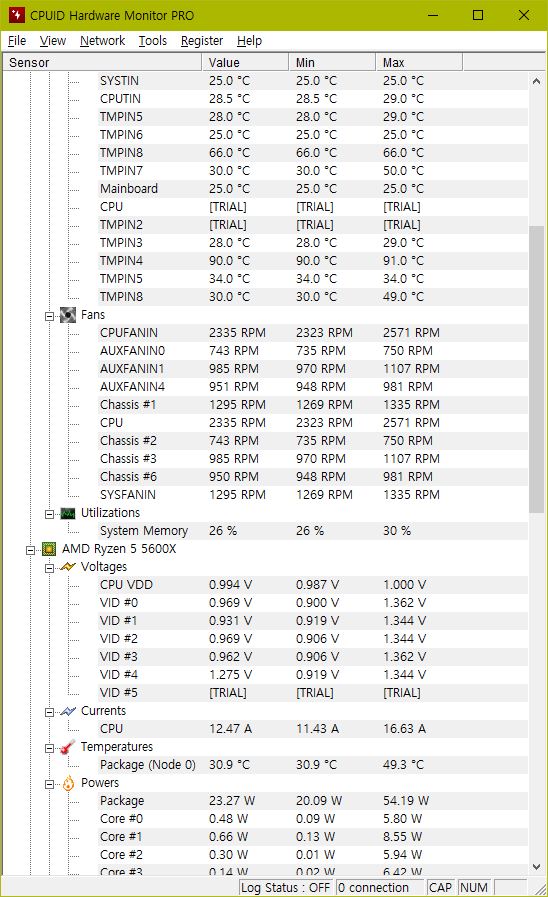The height and width of the screenshot is (897, 548).
Task: Select the TMPIN4 temperature row
Action: tap(265, 261)
